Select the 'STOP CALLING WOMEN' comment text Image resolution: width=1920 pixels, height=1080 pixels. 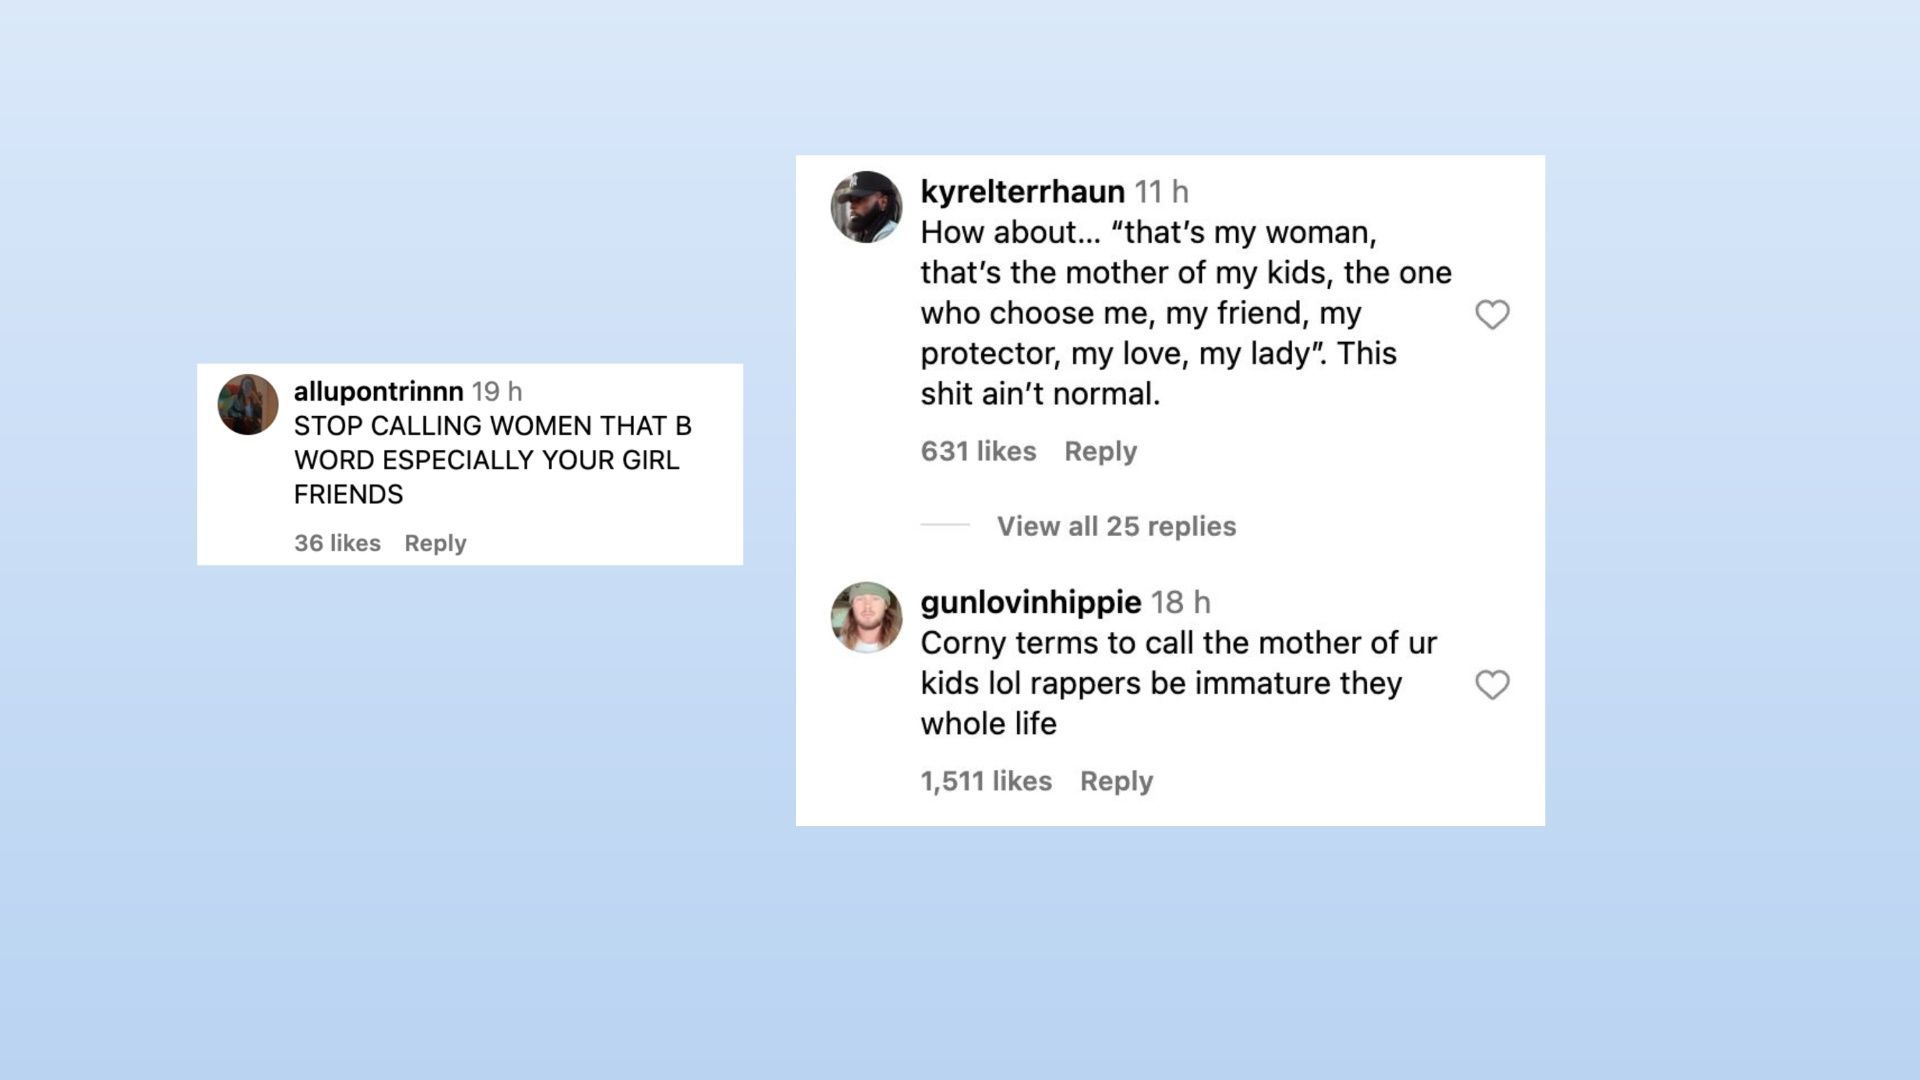pos(492,460)
